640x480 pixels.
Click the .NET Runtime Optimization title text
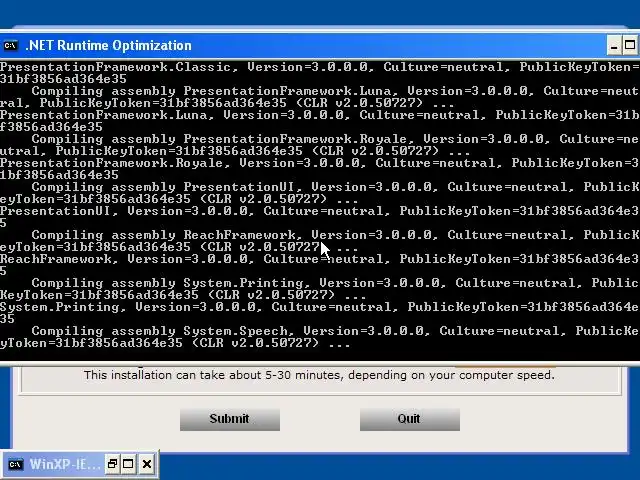coord(109,45)
